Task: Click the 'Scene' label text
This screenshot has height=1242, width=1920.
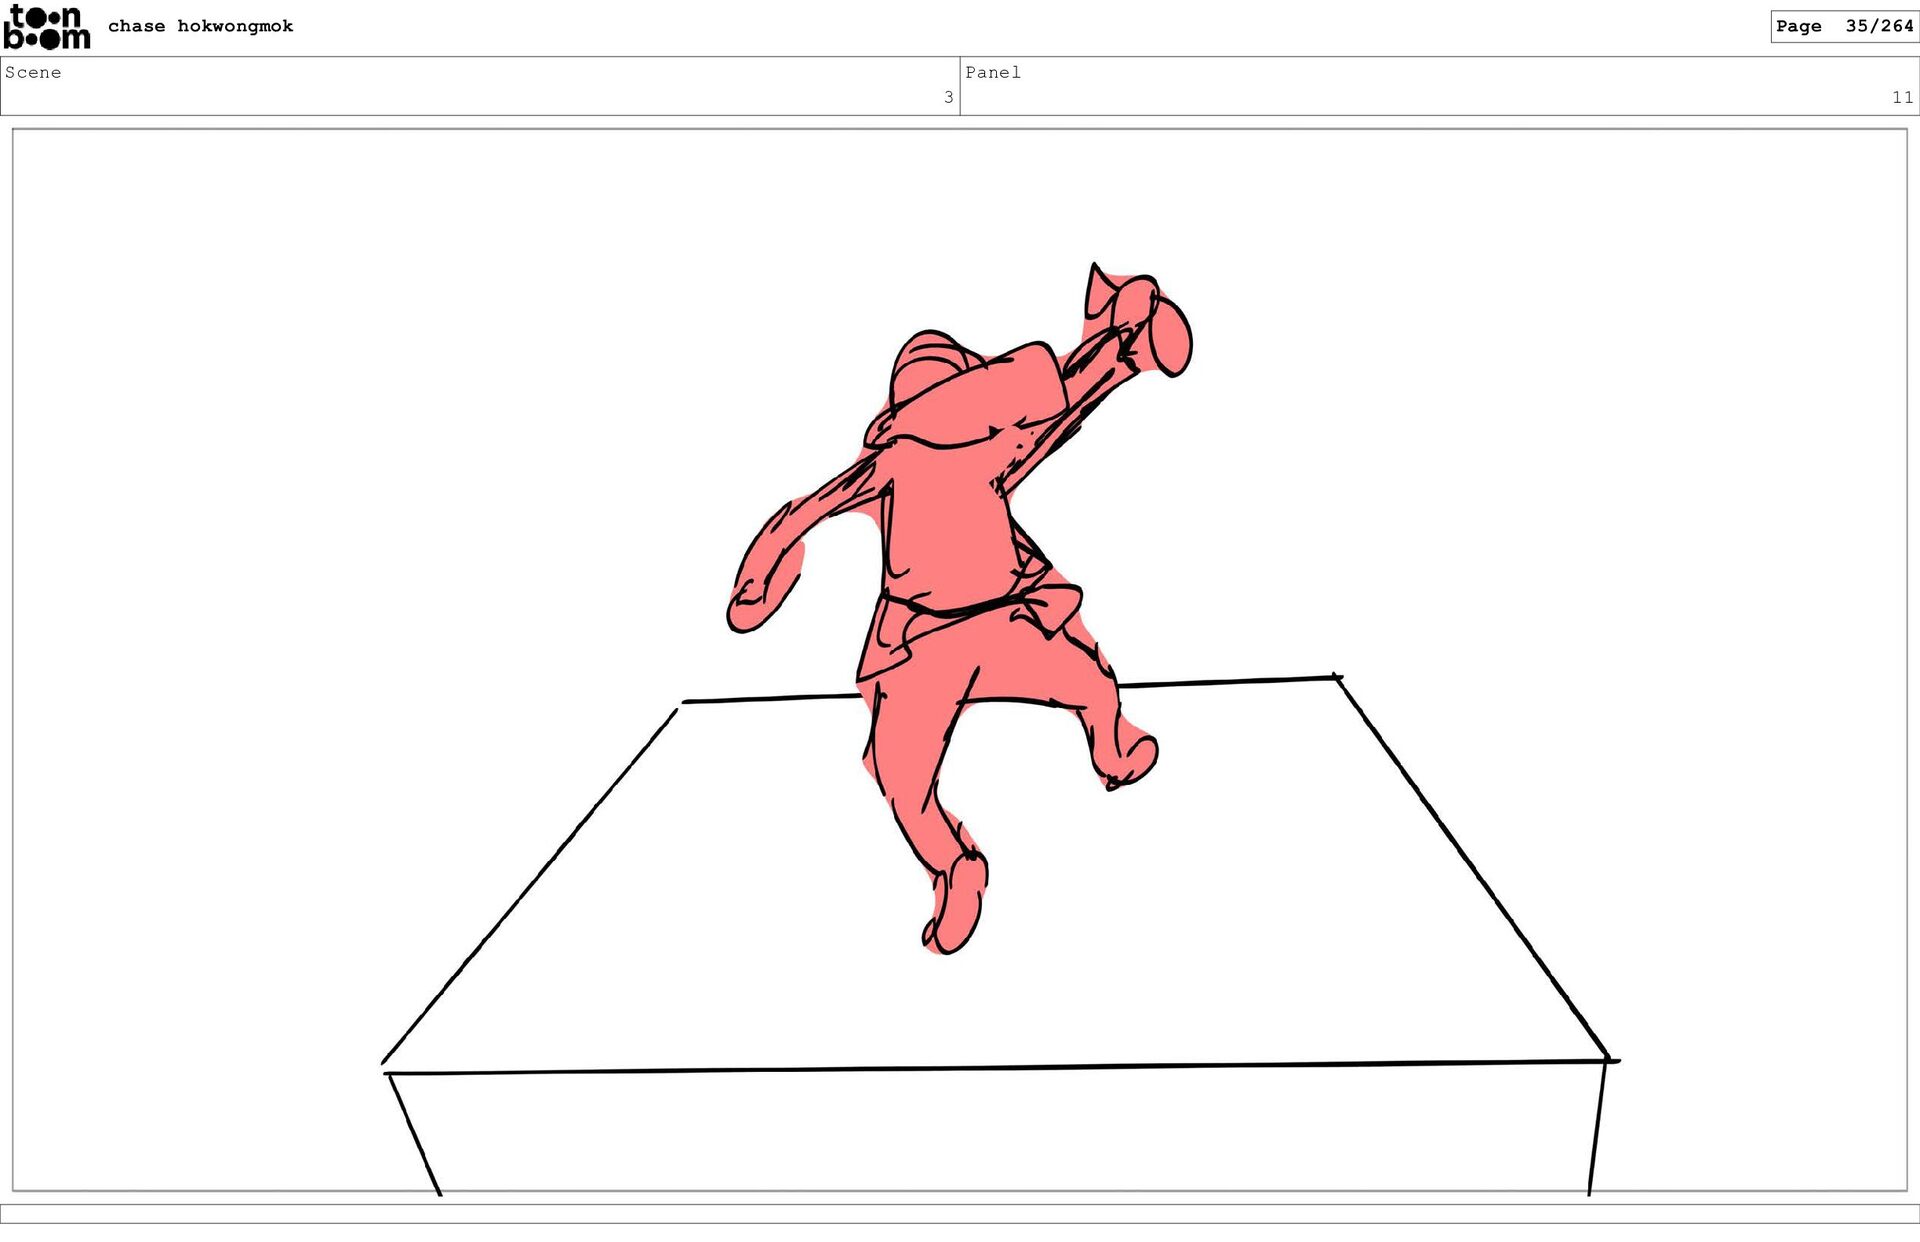Action: [33, 72]
